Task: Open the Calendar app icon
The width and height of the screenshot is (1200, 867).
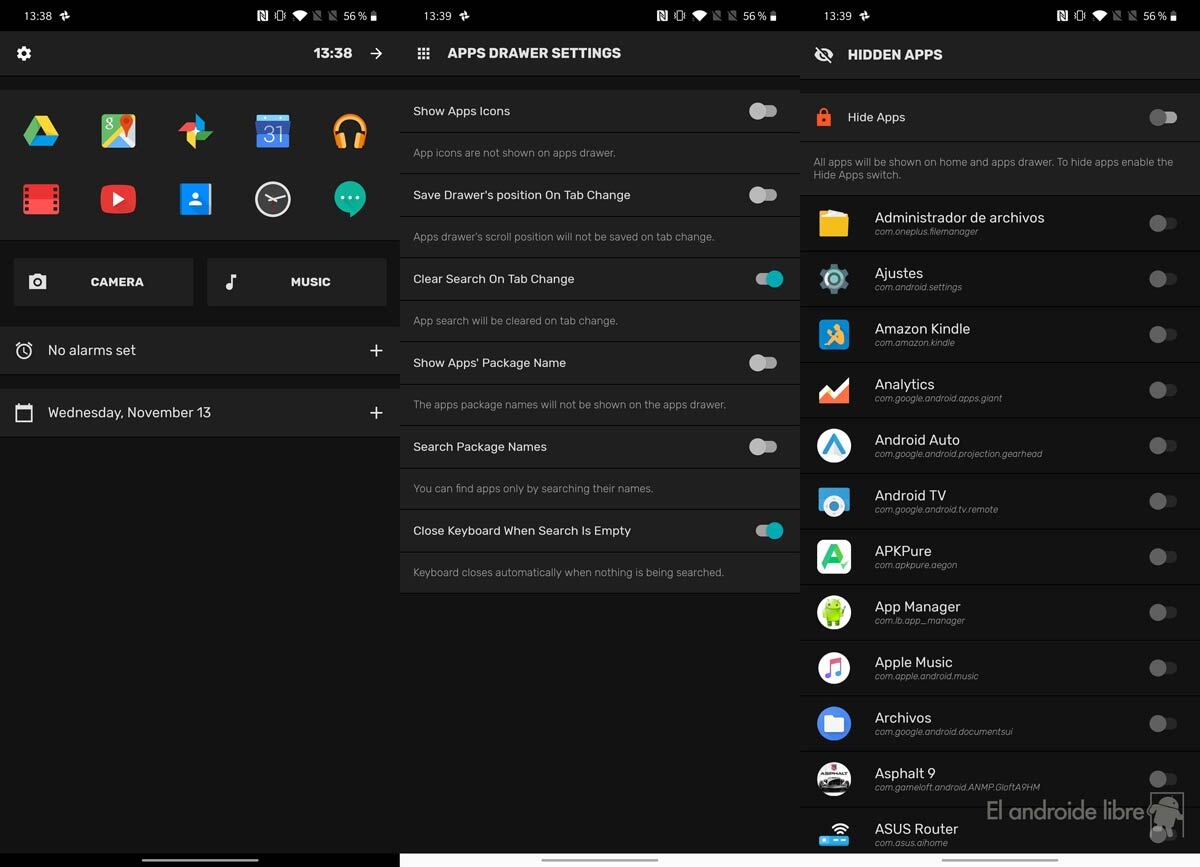Action: point(271,129)
